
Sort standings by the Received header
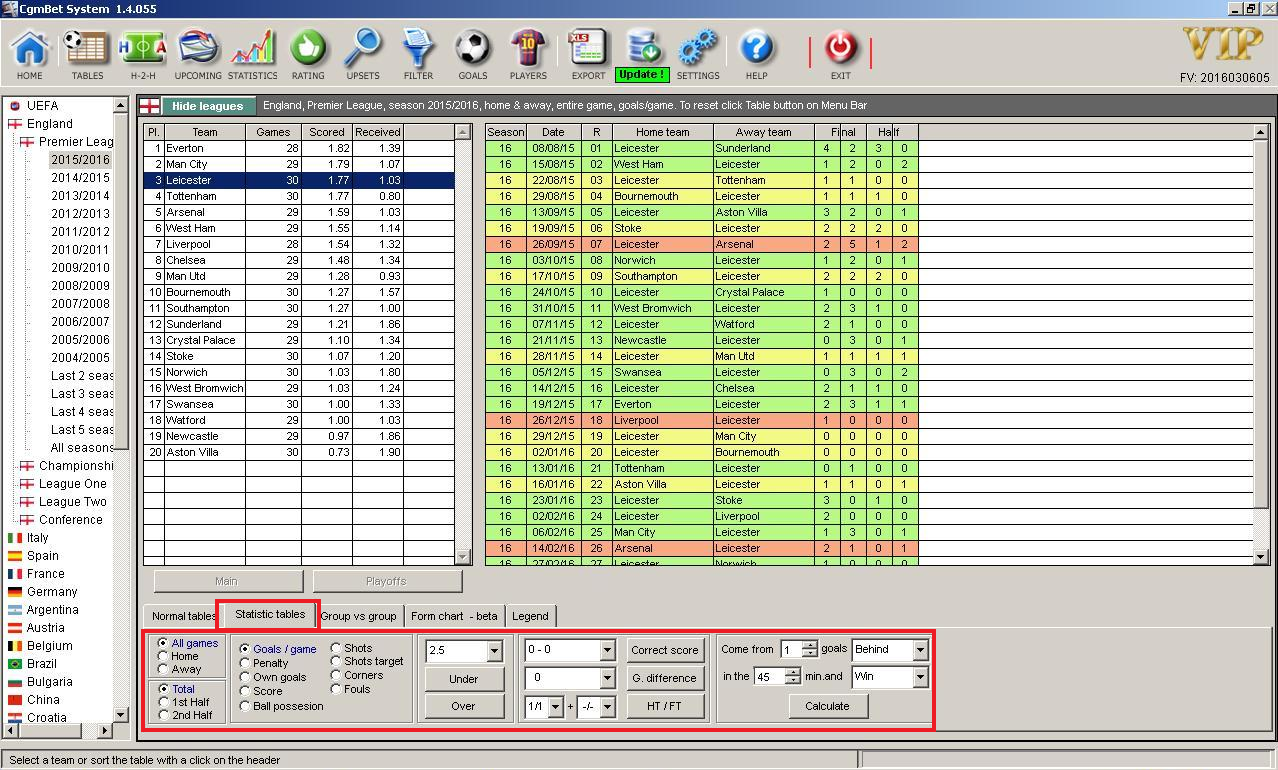tap(378, 132)
